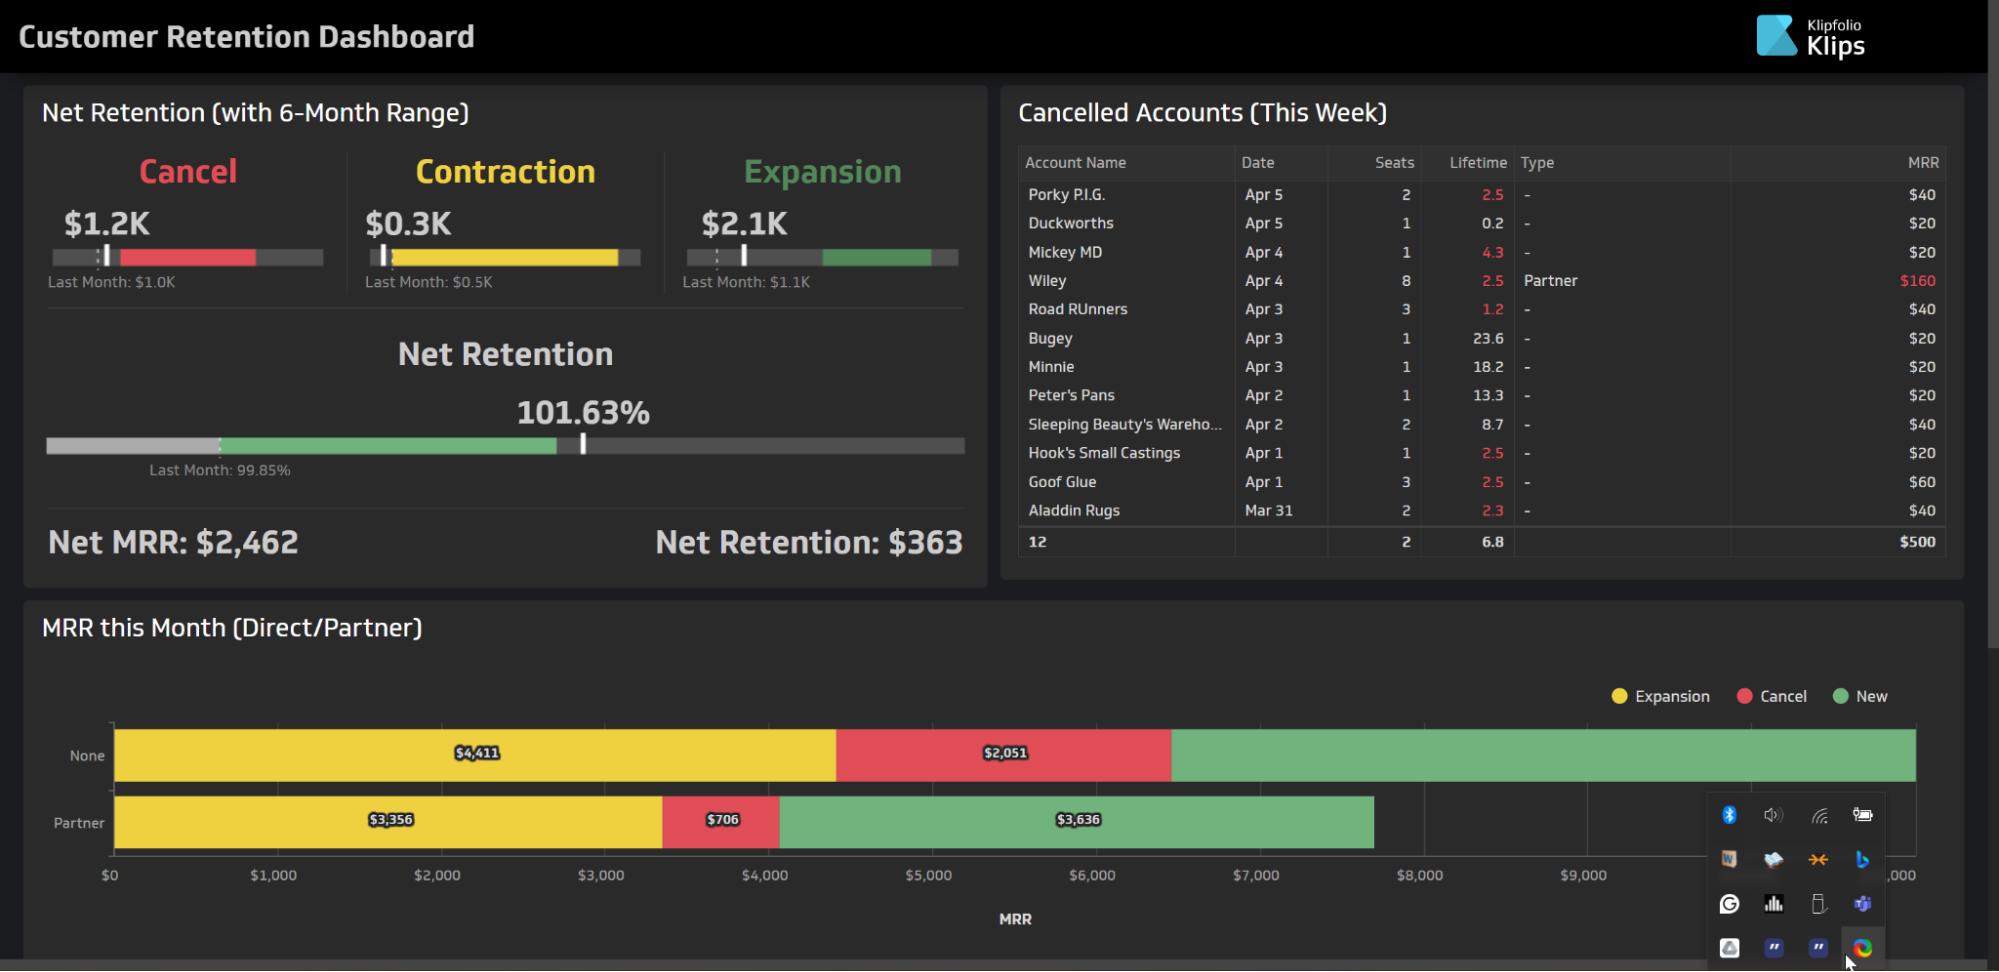This screenshot has height=972, width=1999.
Task: Click the Klipfolio Klips logo
Action: [1810, 37]
